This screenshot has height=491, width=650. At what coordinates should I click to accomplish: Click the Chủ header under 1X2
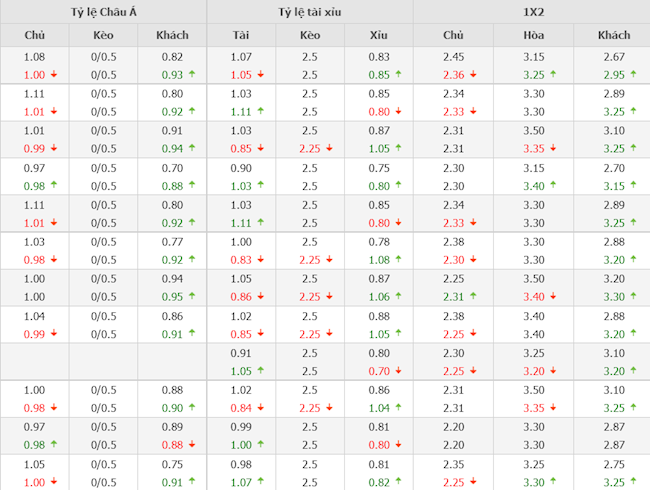pos(453,35)
